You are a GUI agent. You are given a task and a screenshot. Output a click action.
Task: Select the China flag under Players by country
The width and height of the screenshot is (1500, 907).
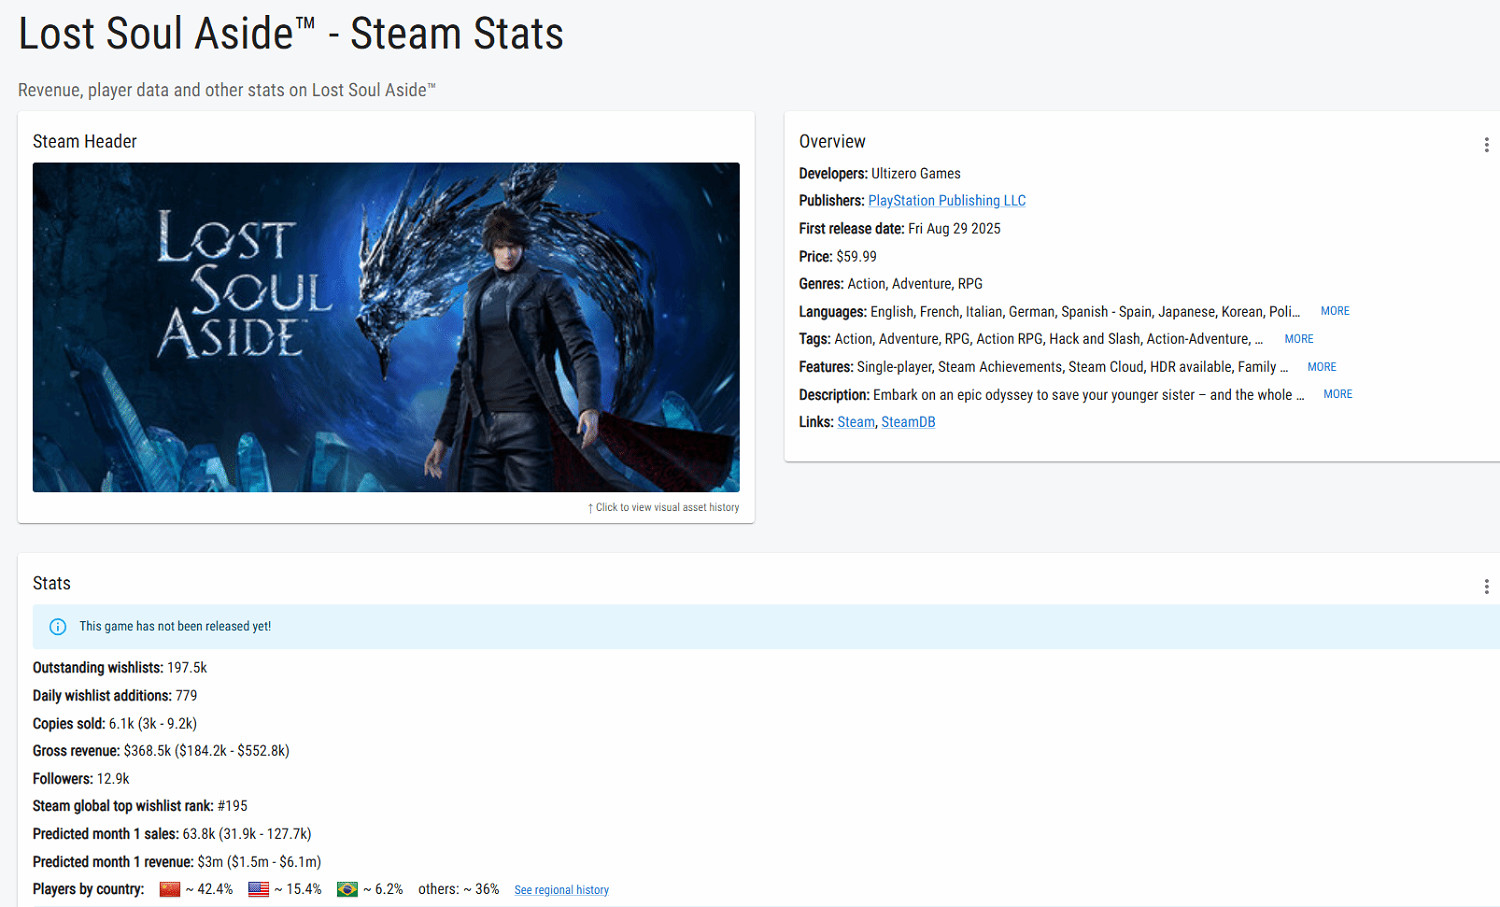tap(169, 888)
